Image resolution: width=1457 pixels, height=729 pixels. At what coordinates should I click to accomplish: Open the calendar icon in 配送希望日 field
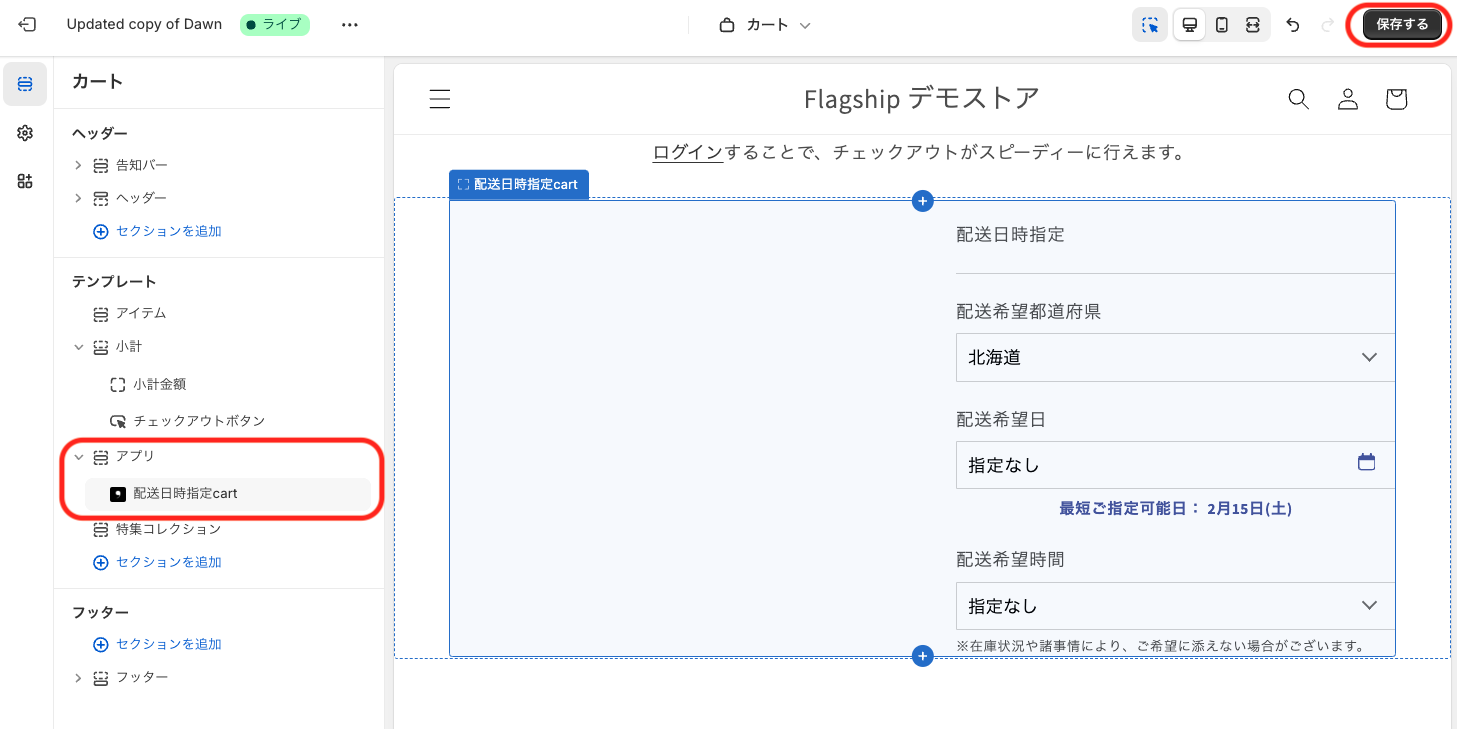click(x=1366, y=462)
